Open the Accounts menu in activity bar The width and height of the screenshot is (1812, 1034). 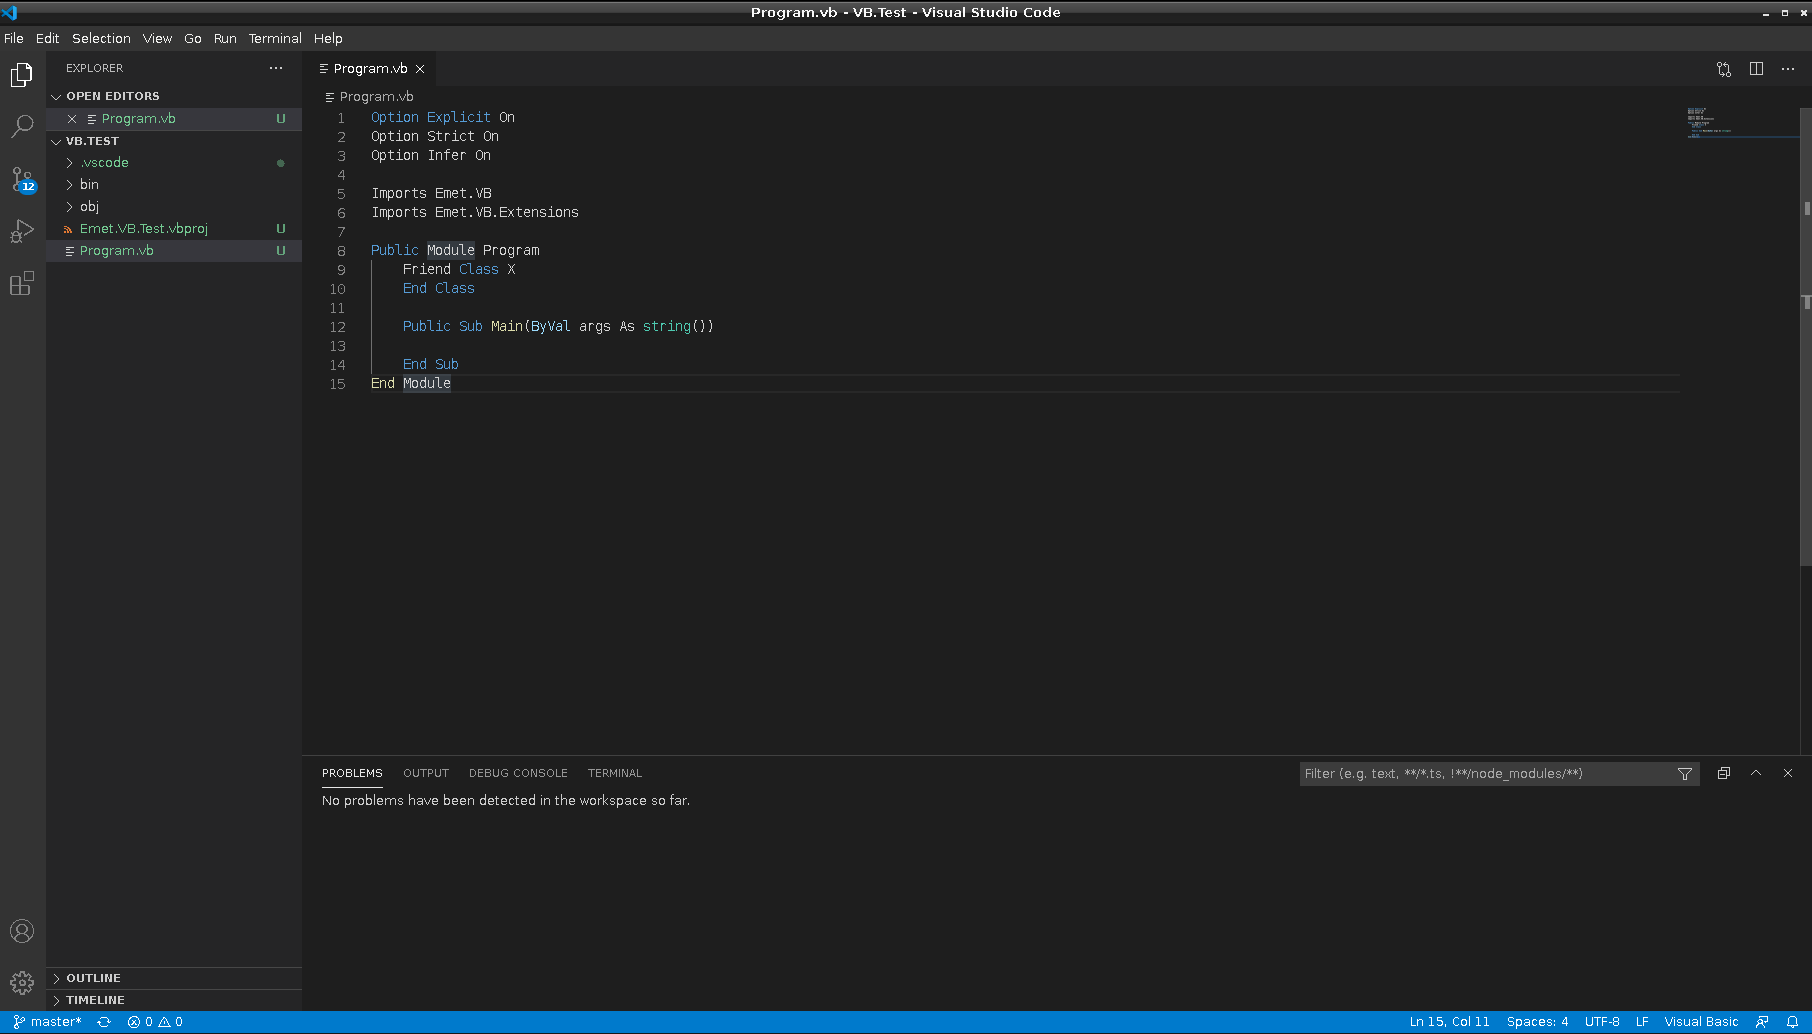(22, 930)
